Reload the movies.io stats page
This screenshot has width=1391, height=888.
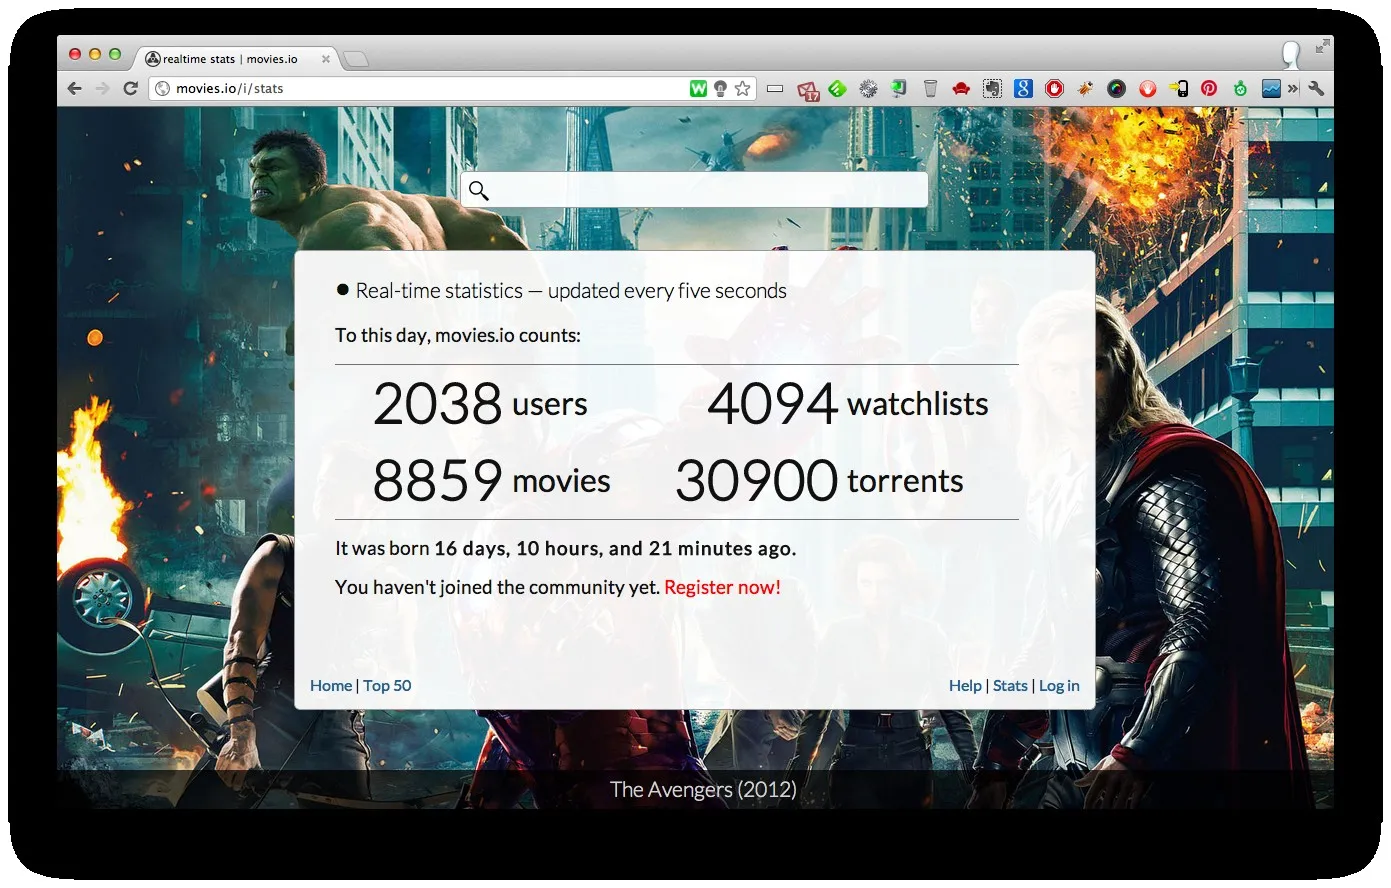pos(130,89)
